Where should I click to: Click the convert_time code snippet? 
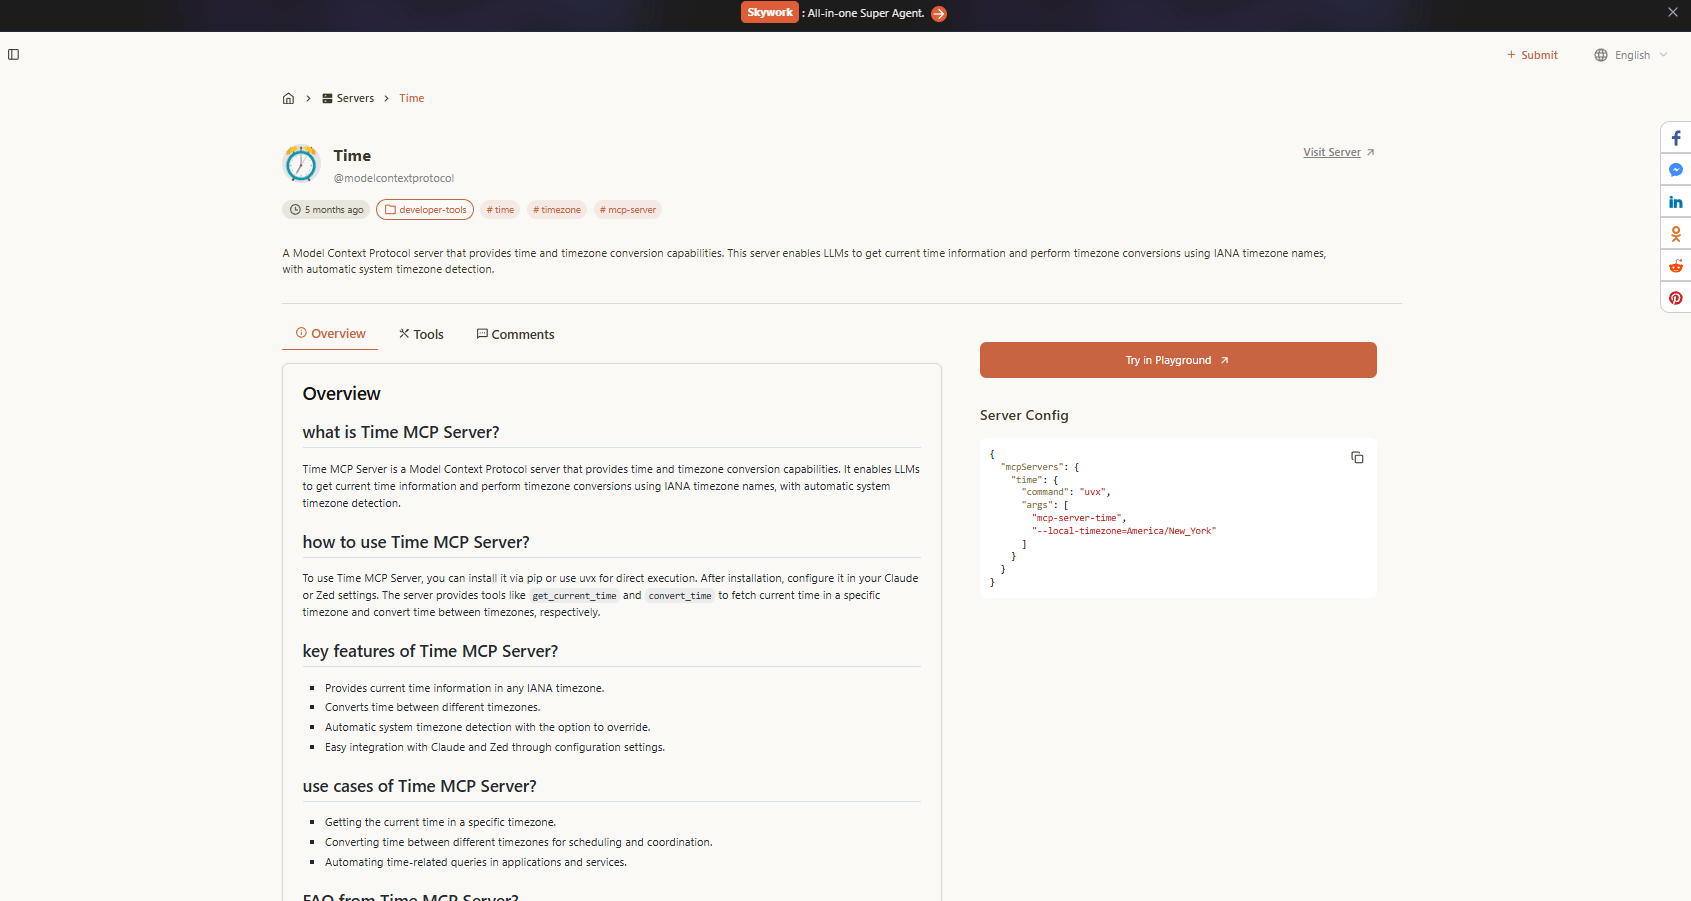click(680, 596)
